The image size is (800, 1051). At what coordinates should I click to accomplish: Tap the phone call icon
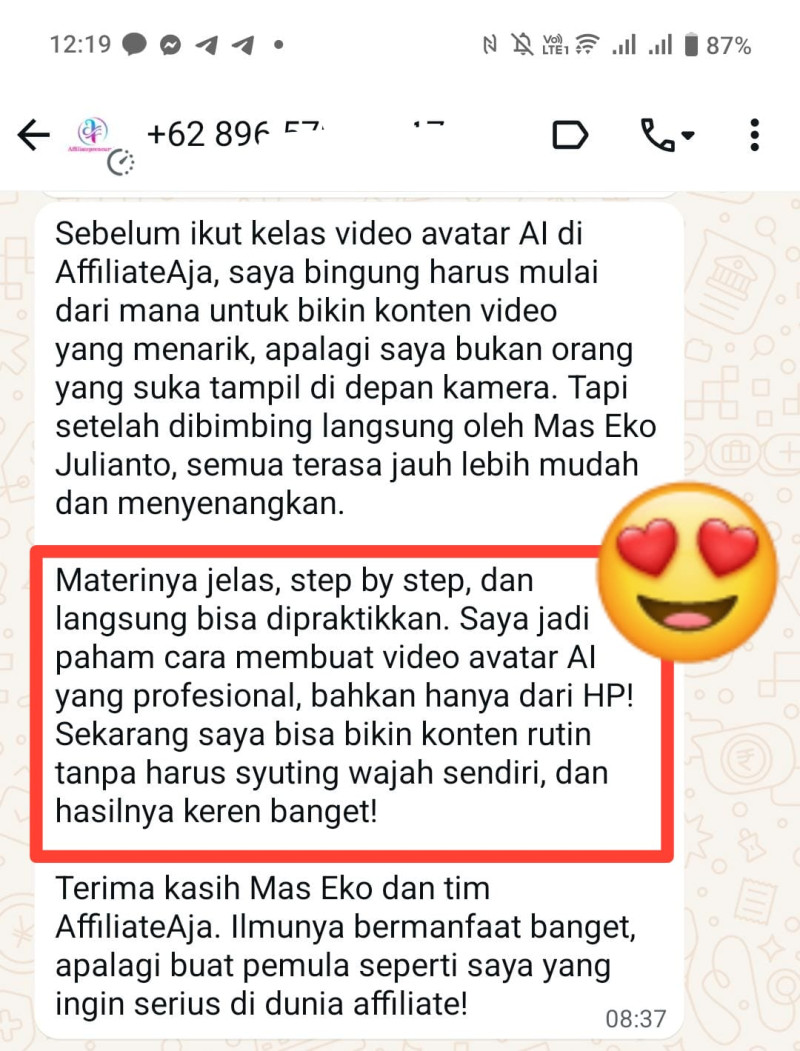(x=657, y=135)
